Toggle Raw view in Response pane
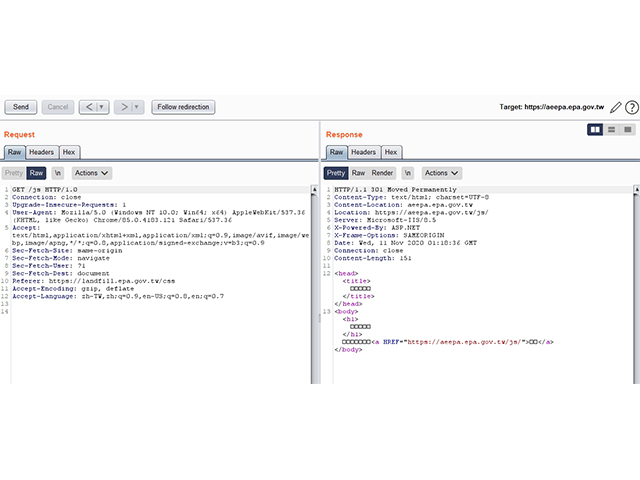Image resolution: width=640 pixels, height=480 pixels. [x=358, y=173]
